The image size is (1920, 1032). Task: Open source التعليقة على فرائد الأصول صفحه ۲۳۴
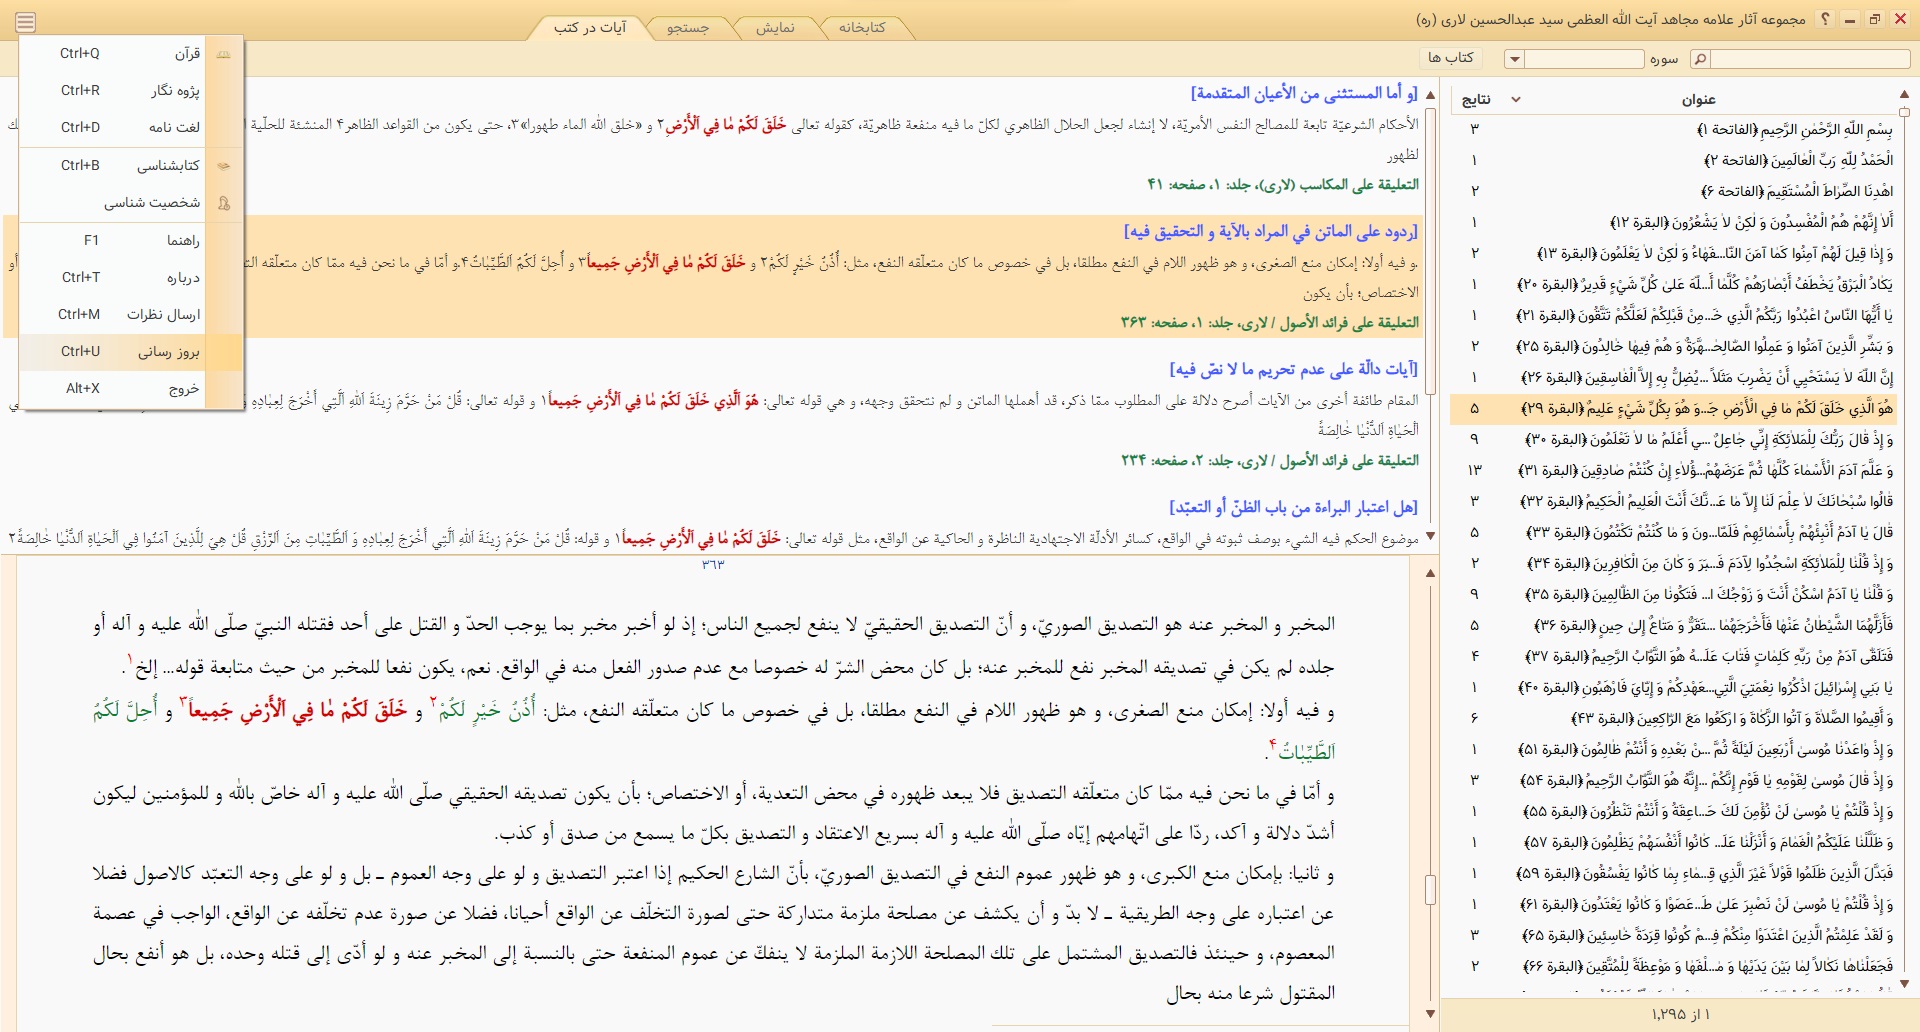(x=1269, y=461)
